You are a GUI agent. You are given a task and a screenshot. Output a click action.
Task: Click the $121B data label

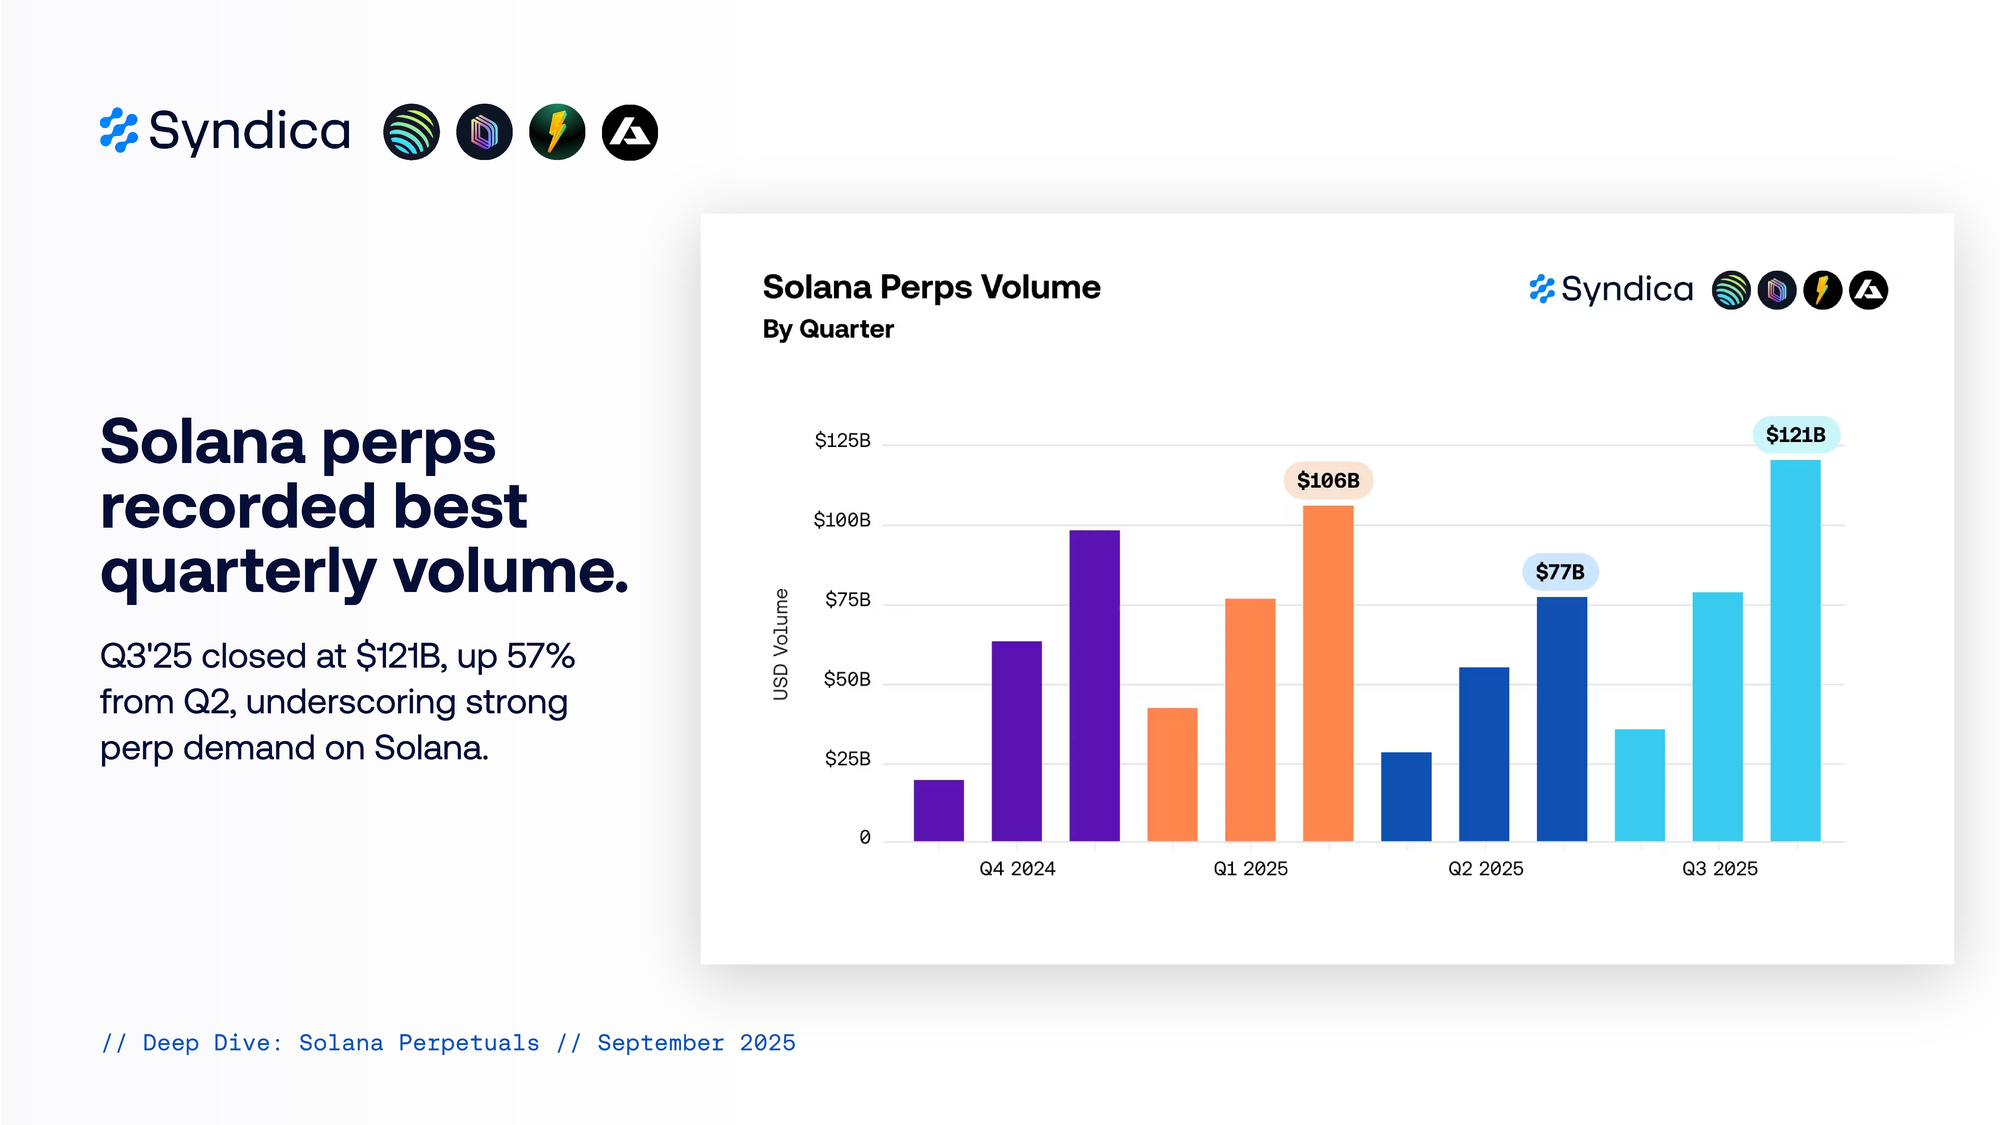pyautogui.click(x=1795, y=435)
